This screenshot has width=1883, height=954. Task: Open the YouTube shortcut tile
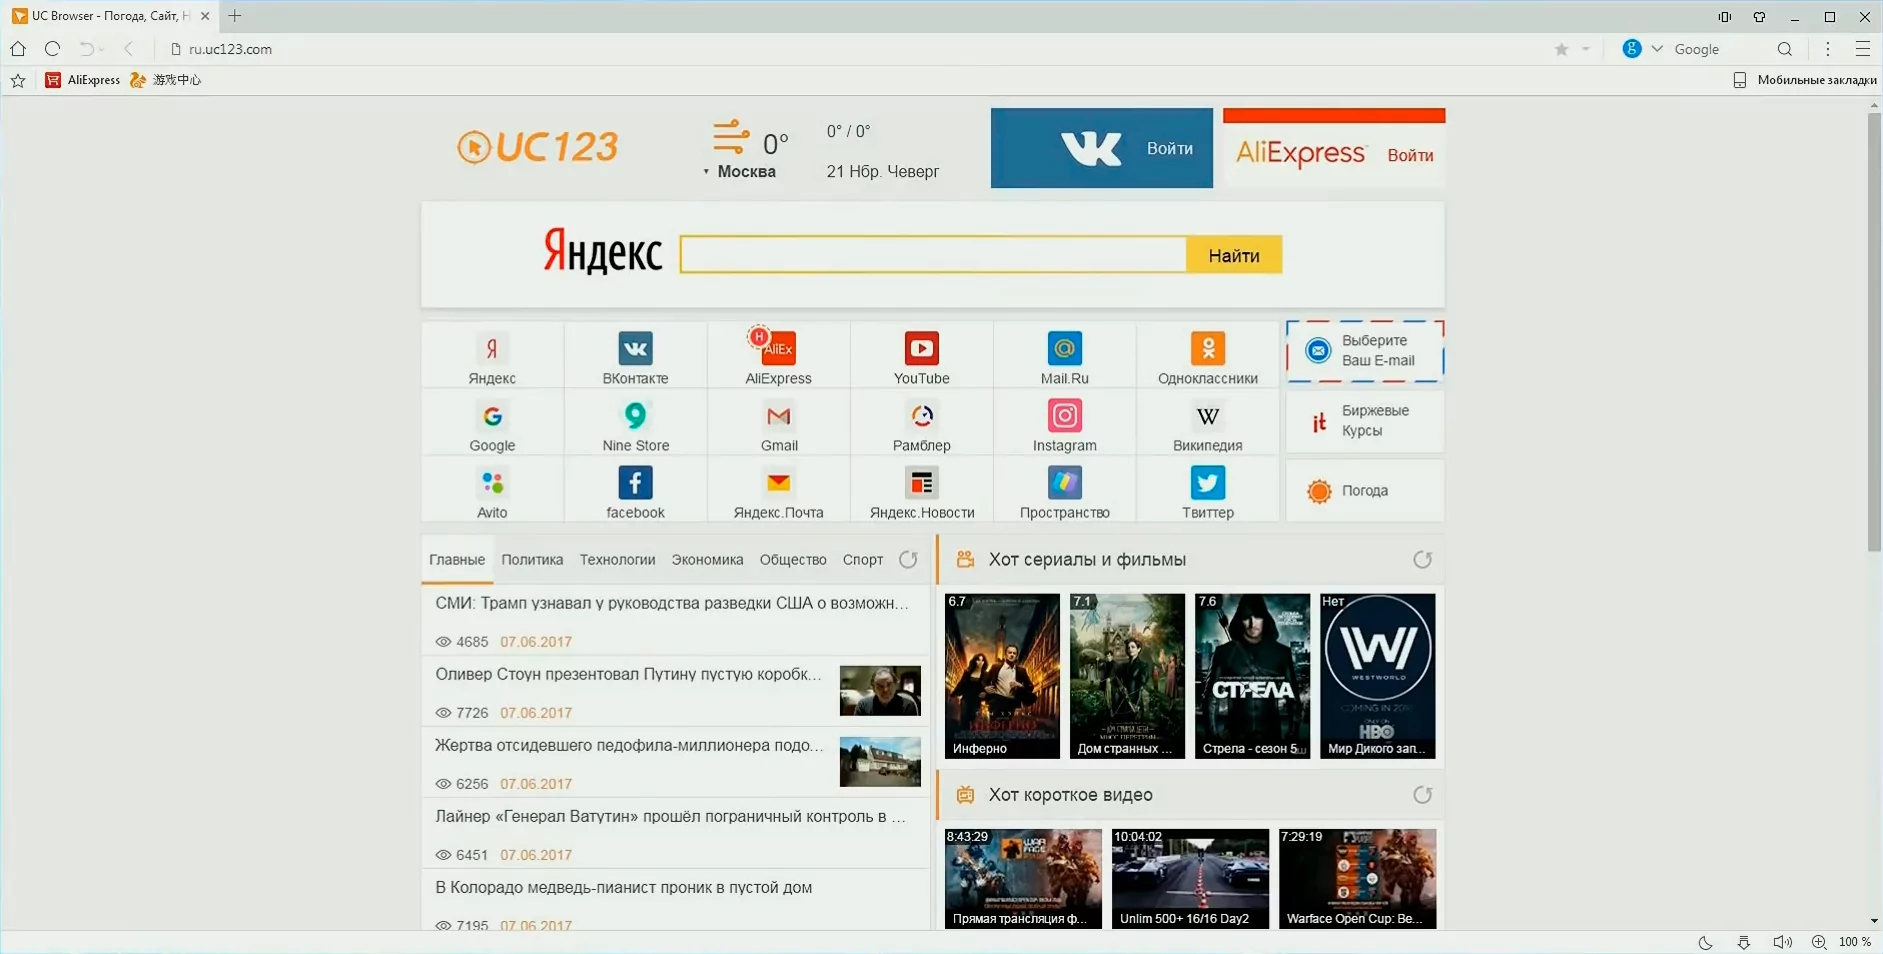[921, 355]
